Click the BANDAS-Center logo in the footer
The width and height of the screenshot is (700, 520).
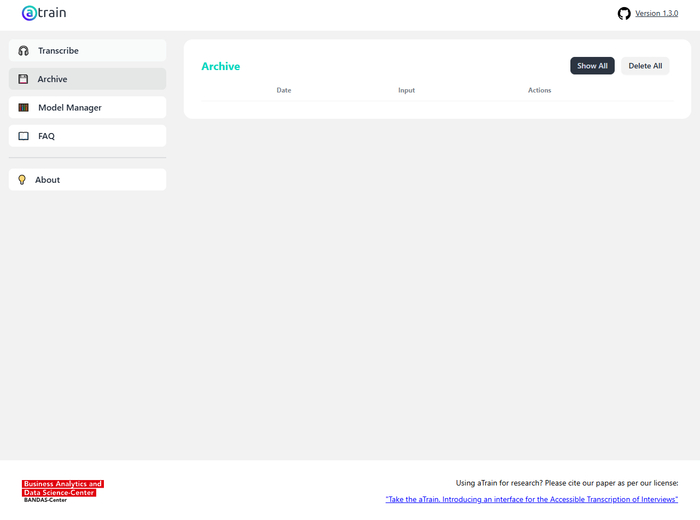click(63, 490)
